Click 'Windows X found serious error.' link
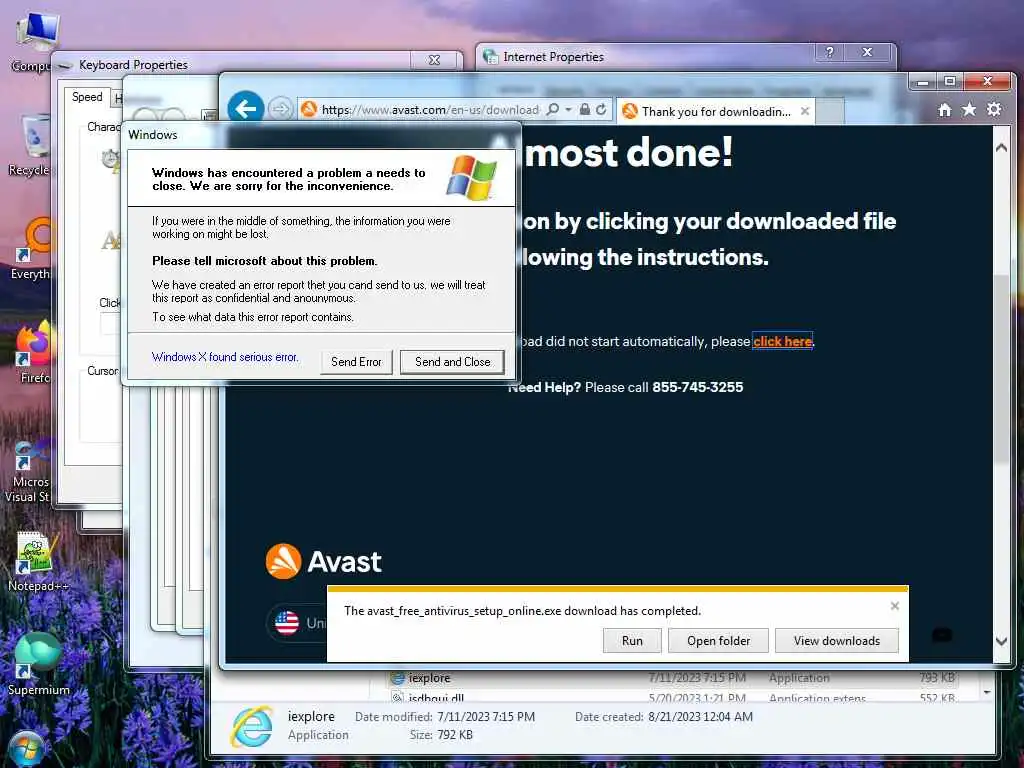The width and height of the screenshot is (1024, 768). click(x=225, y=357)
